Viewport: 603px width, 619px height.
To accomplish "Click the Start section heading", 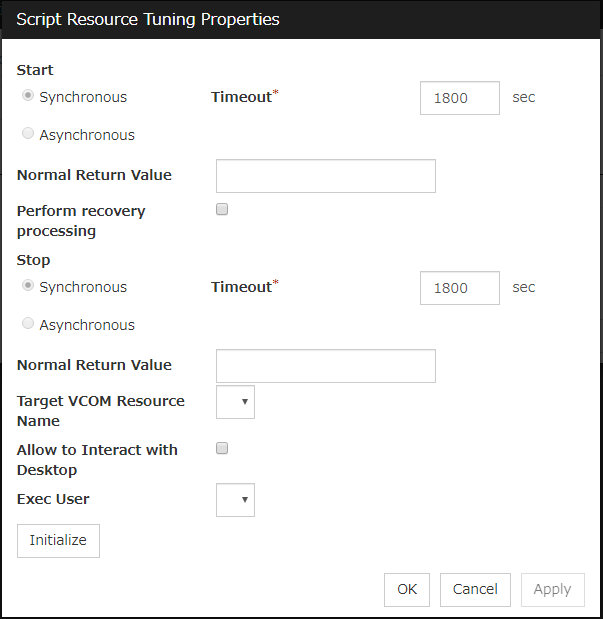I will (x=35, y=70).
